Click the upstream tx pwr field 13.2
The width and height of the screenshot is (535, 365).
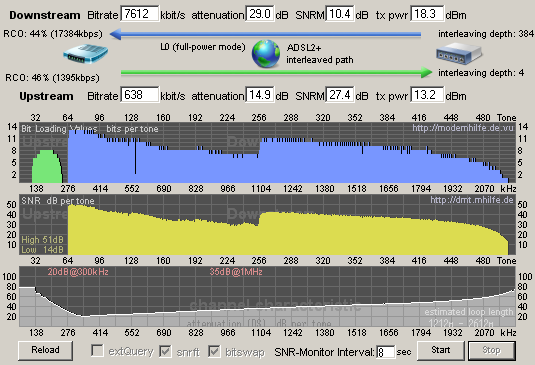[427, 95]
